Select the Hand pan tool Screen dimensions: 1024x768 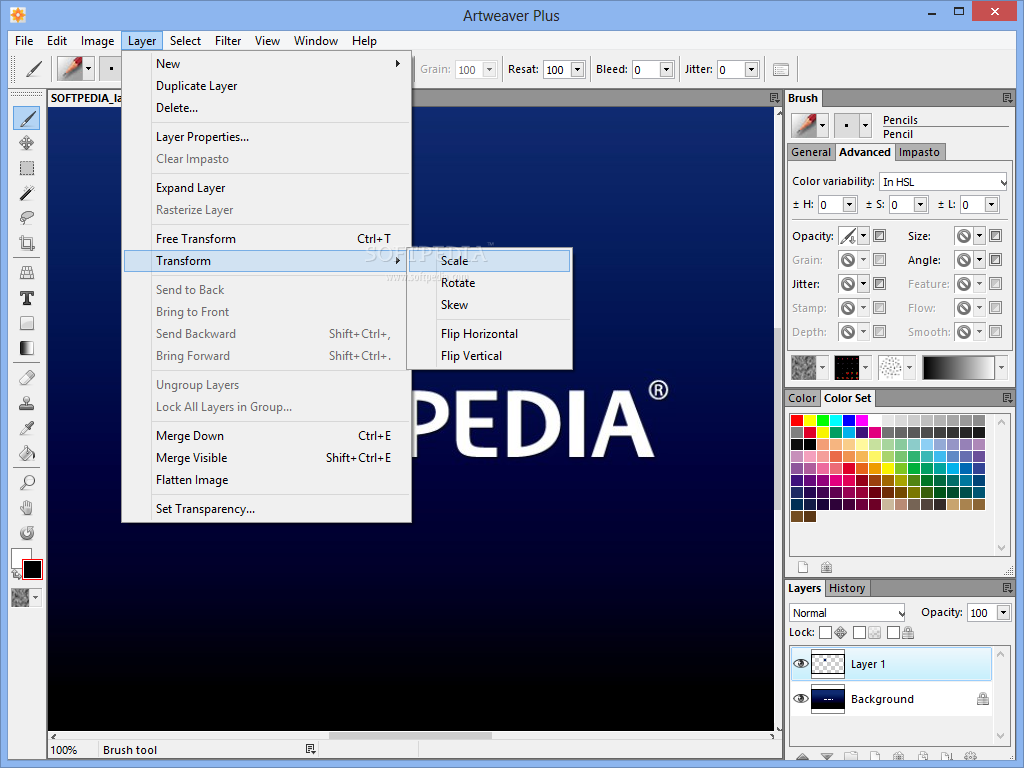27,507
